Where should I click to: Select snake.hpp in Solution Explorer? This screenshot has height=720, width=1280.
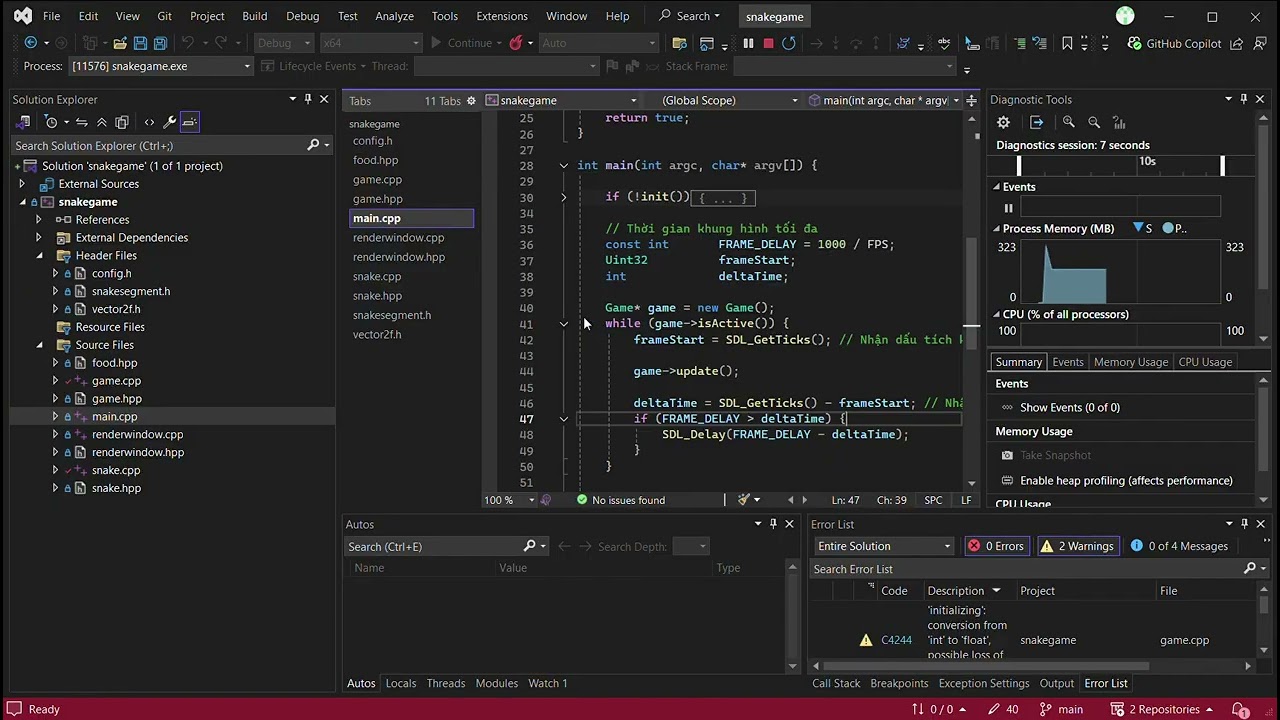point(116,488)
